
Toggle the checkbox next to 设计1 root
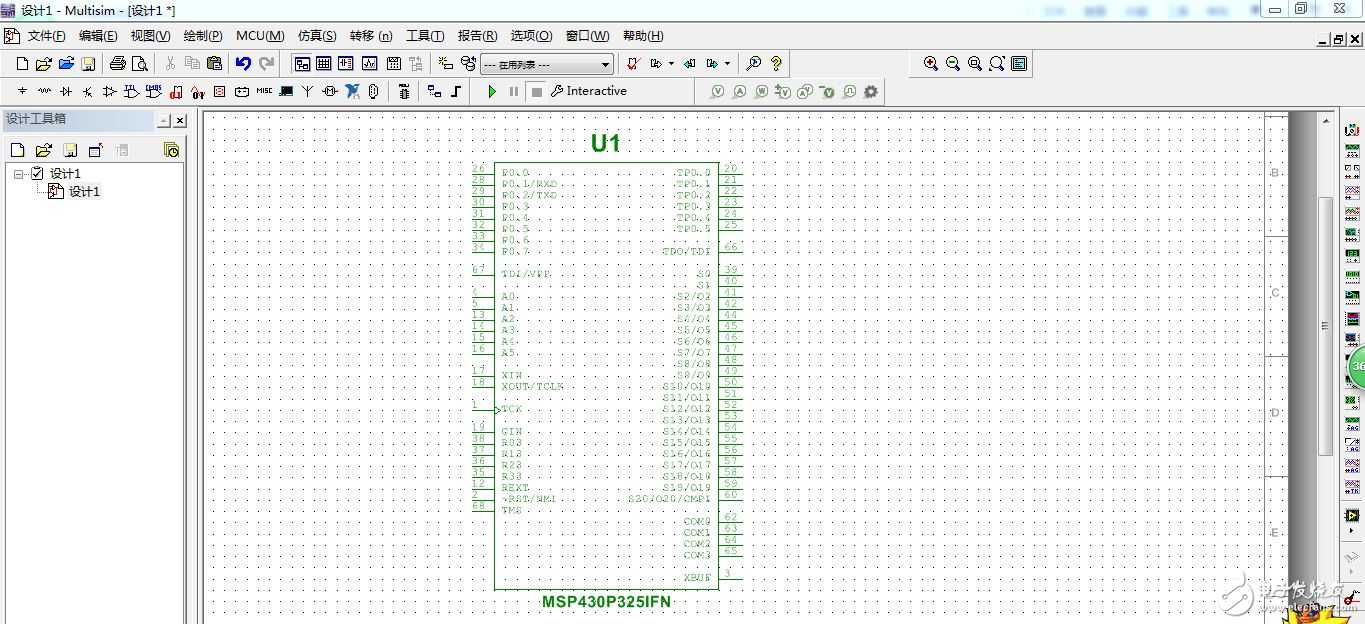38,174
